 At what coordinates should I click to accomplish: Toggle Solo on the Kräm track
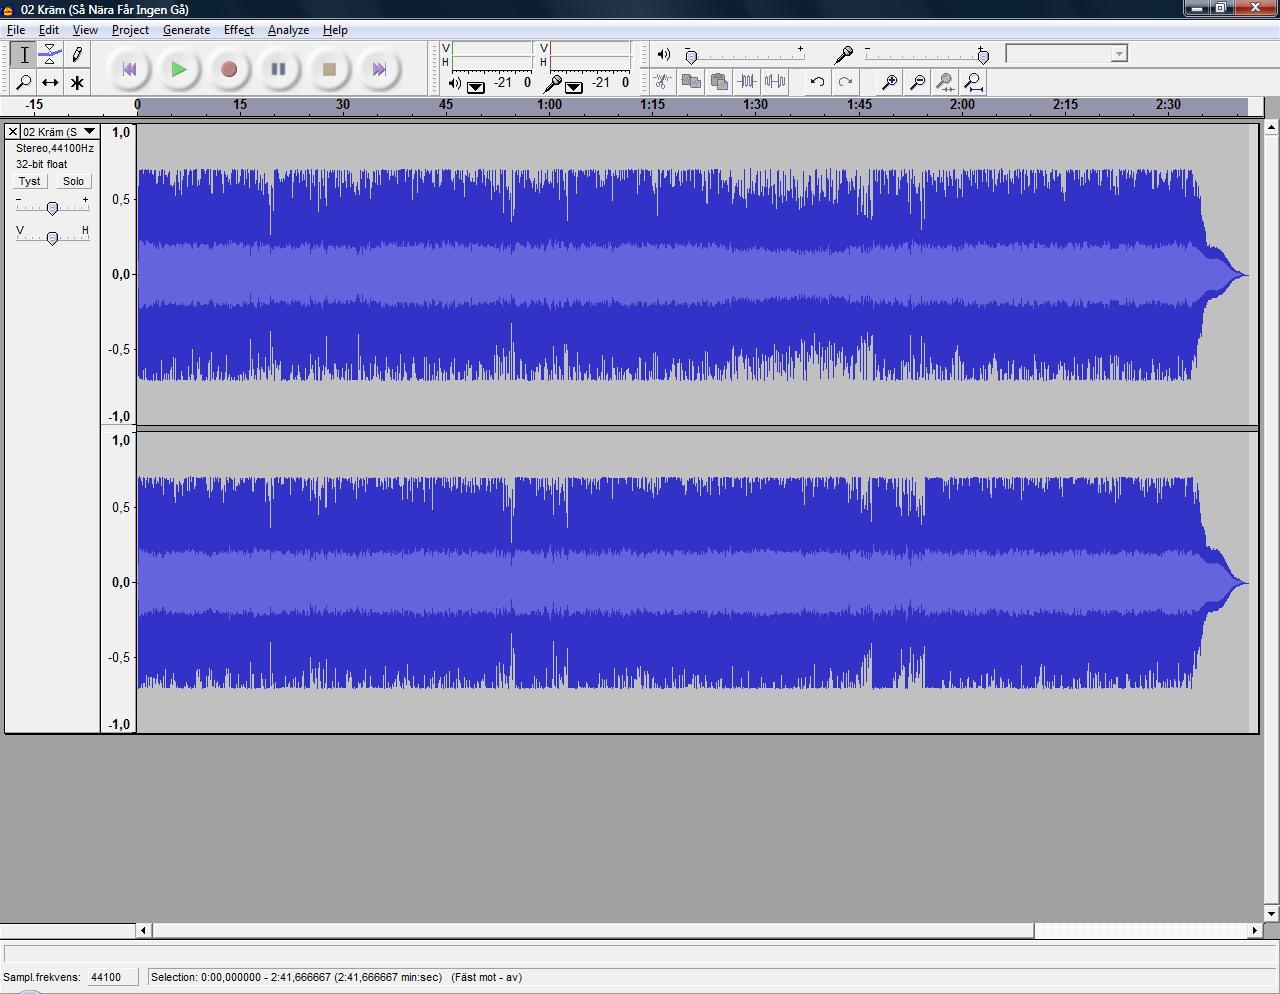(73, 181)
